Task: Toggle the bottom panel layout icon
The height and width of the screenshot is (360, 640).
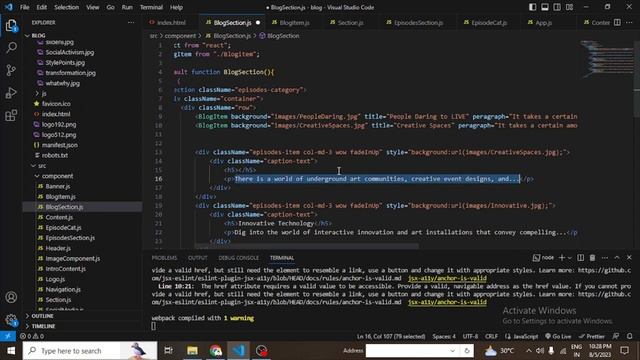Action: point(544,7)
